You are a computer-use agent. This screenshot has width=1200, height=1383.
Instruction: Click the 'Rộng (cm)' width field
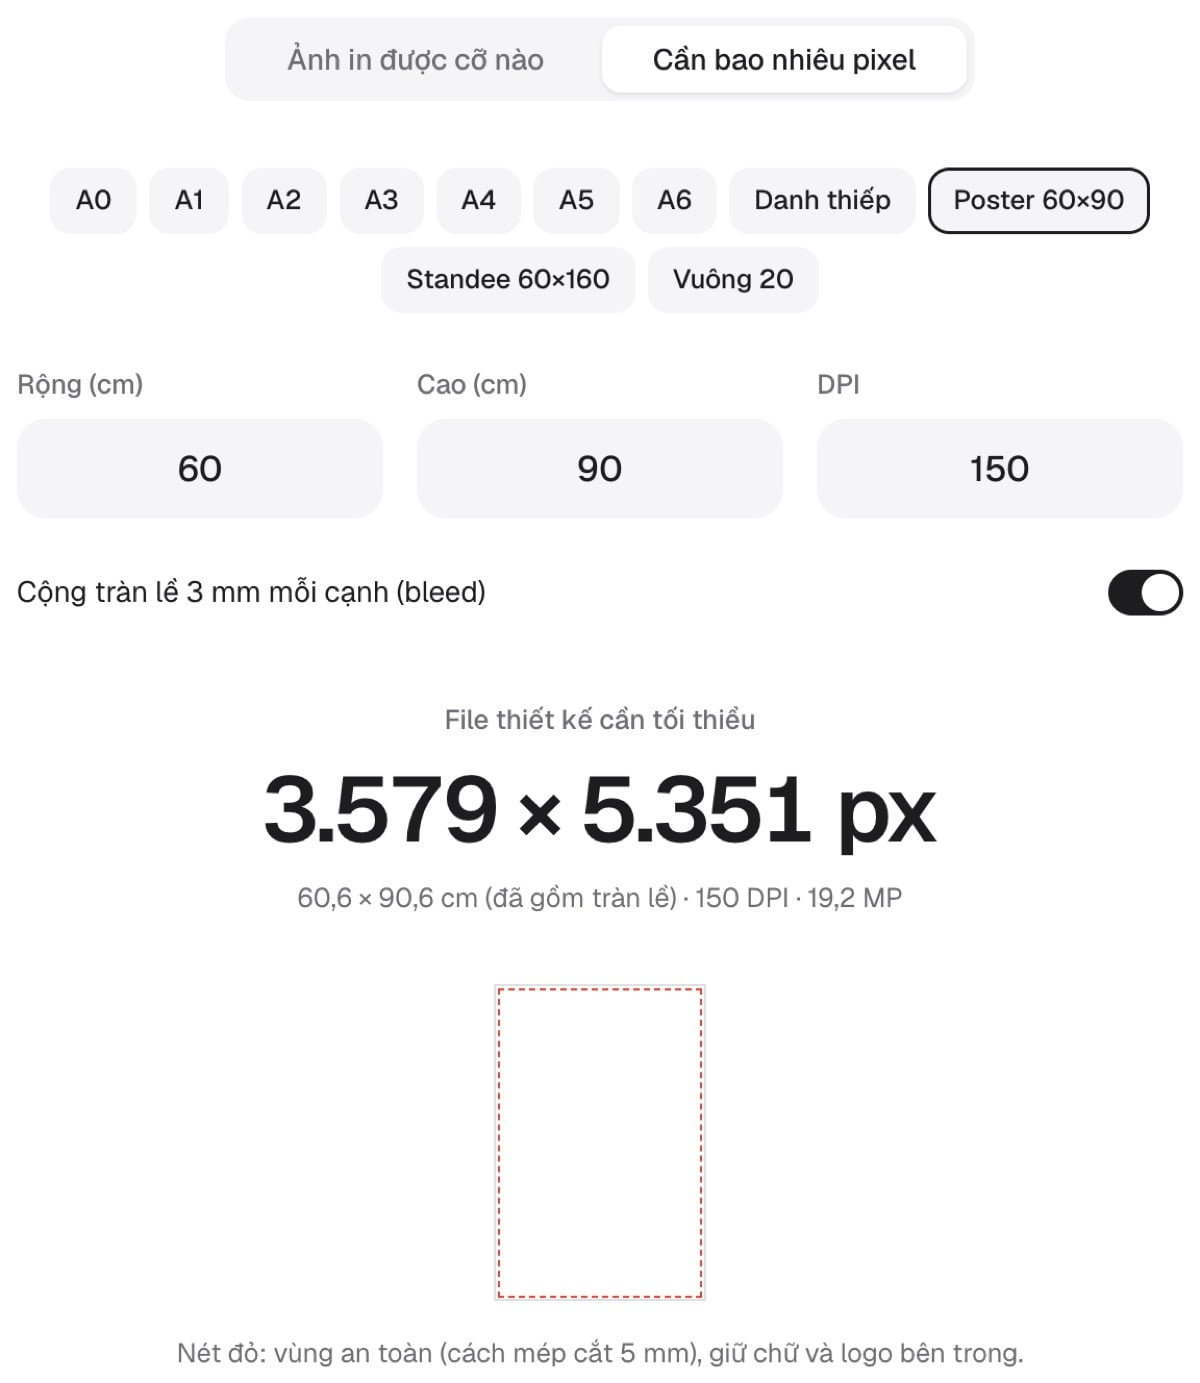200,468
